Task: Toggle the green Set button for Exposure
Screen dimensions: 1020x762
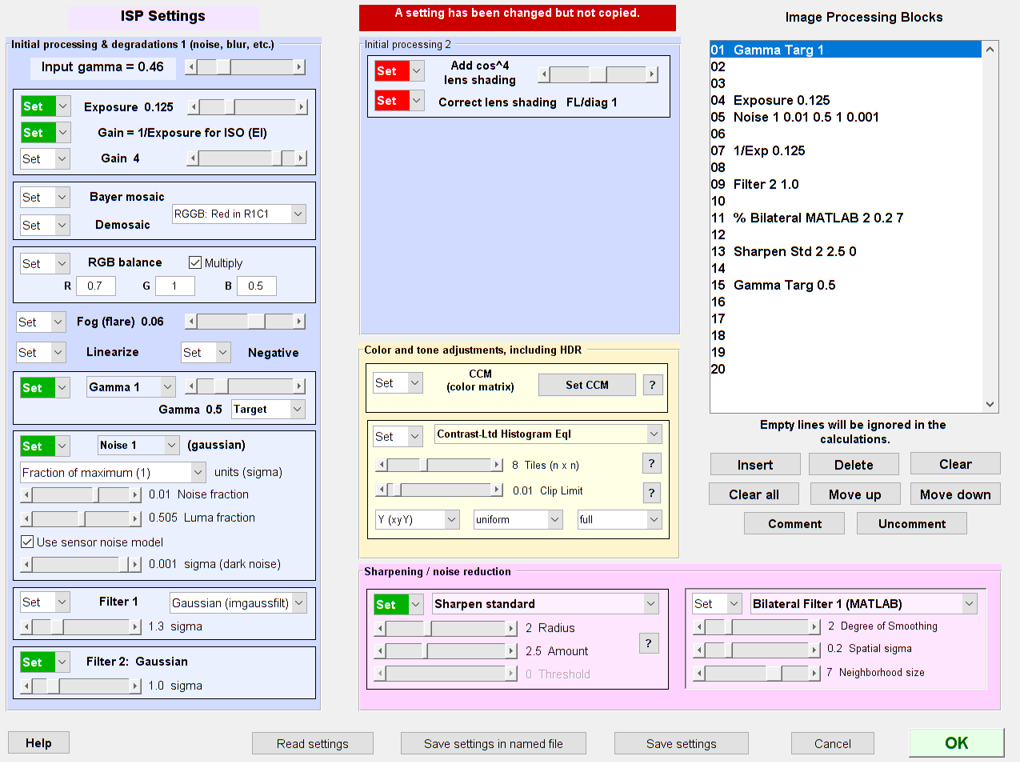Action: pos(34,107)
